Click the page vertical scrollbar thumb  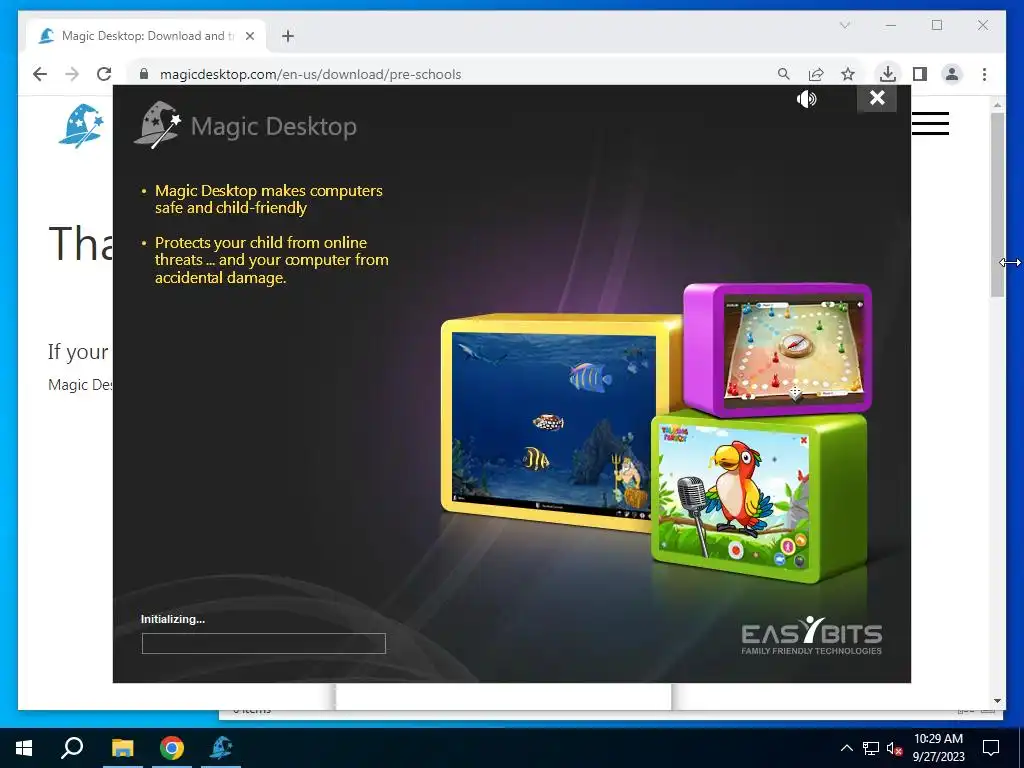[x=997, y=205]
